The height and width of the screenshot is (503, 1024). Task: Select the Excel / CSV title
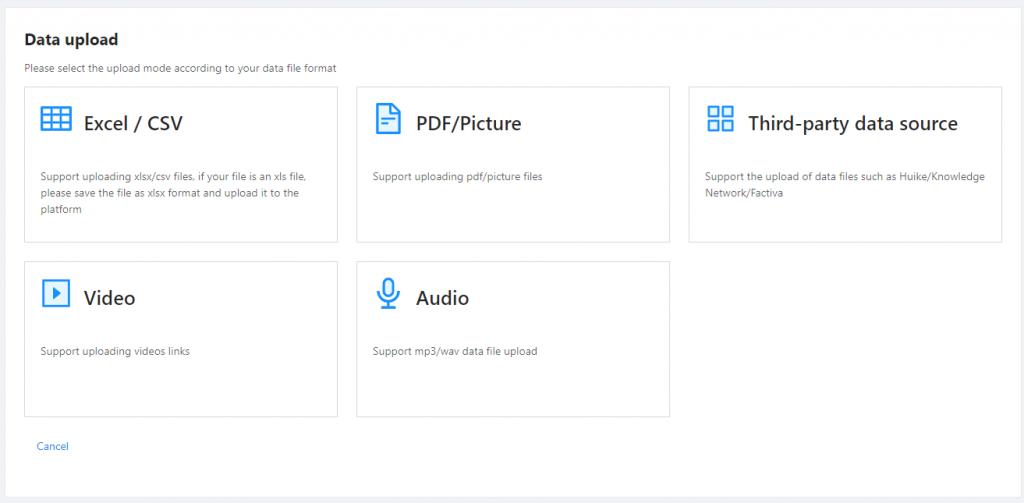[x=133, y=124]
